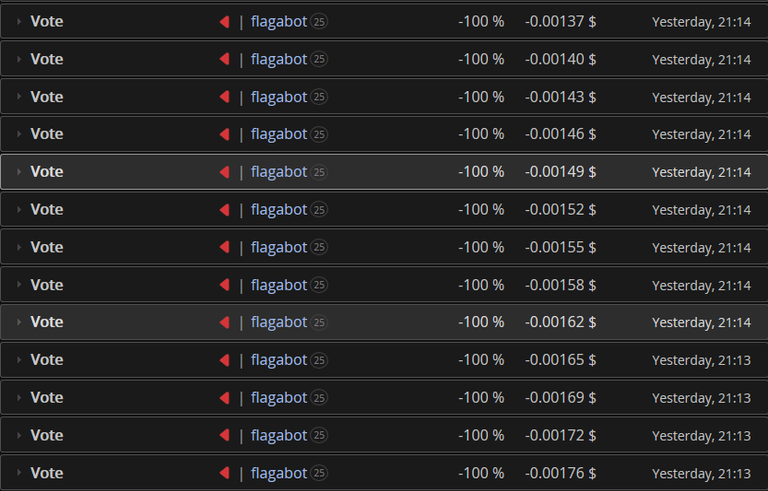Expand the Vote row with -0.00140 $
The width and height of the screenshot is (768, 491).
[x=19, y=59]
